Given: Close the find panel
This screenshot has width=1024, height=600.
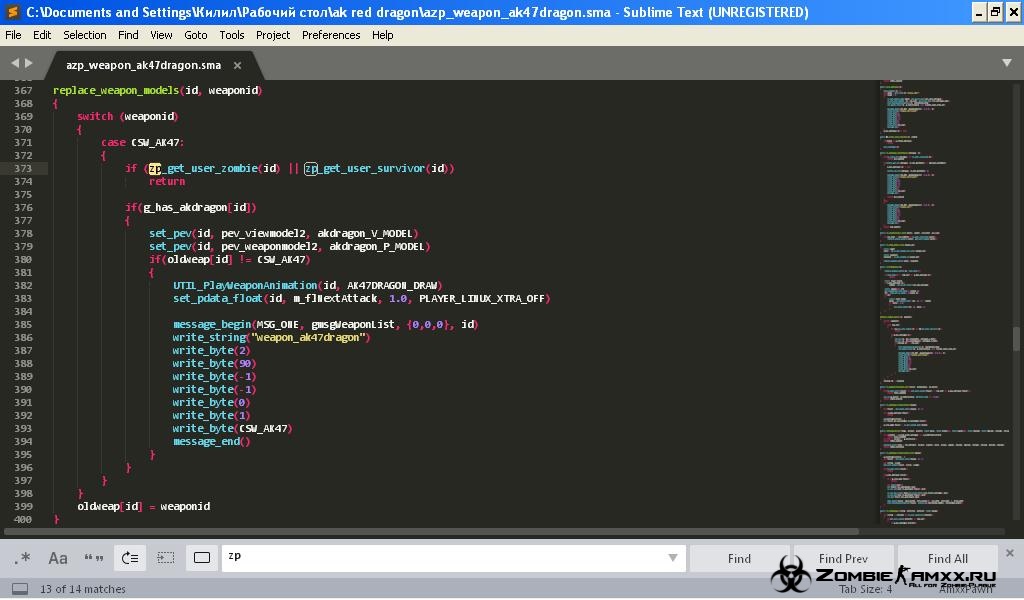Looking at the screenshot, I should coord(1009,553).
